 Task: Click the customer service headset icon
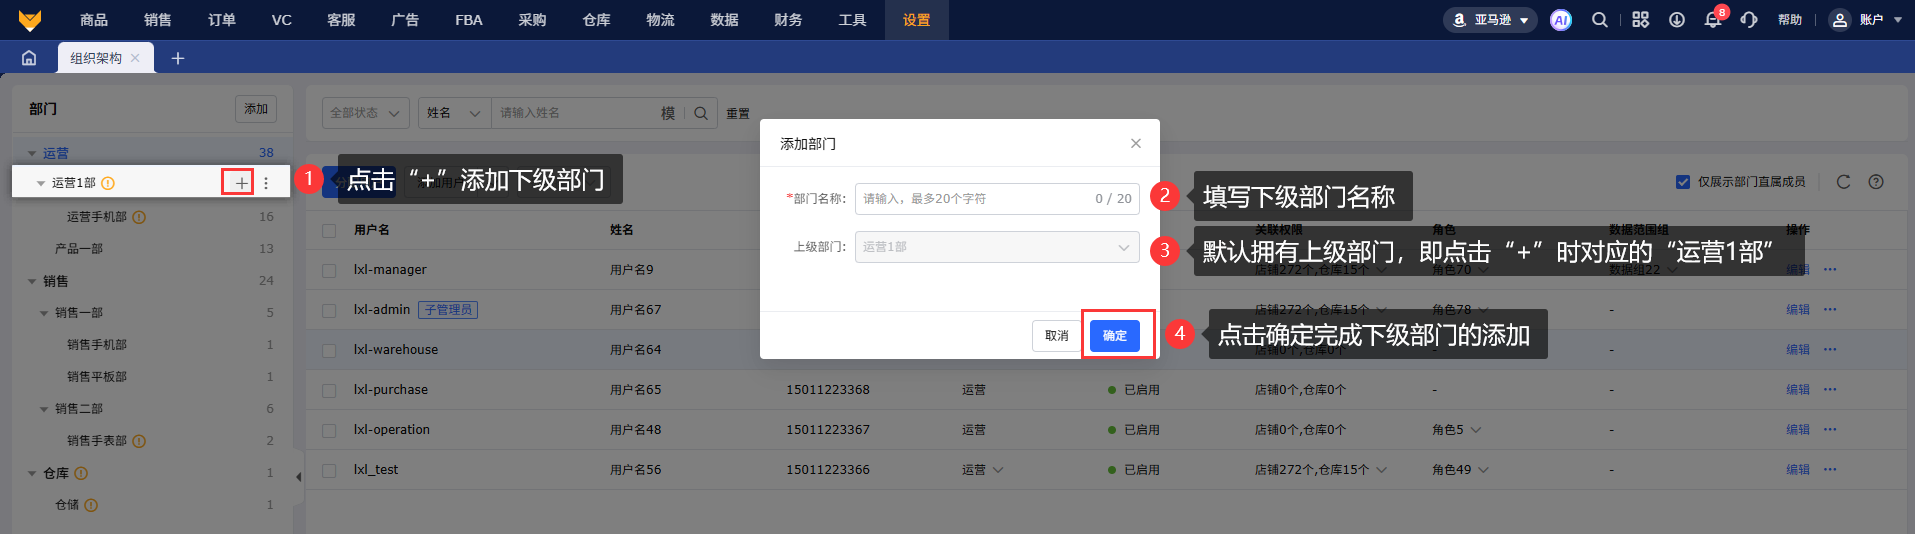[x=1749, y=20]
